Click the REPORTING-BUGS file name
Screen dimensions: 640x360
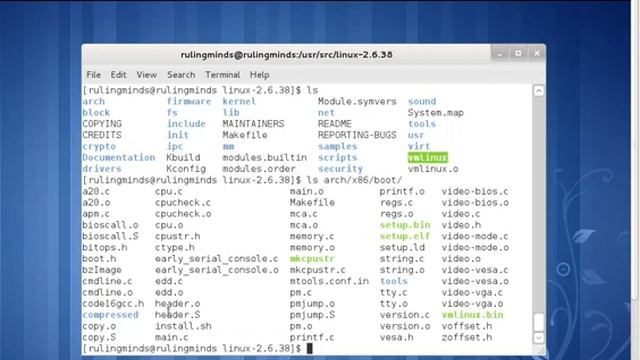(357, 135)
